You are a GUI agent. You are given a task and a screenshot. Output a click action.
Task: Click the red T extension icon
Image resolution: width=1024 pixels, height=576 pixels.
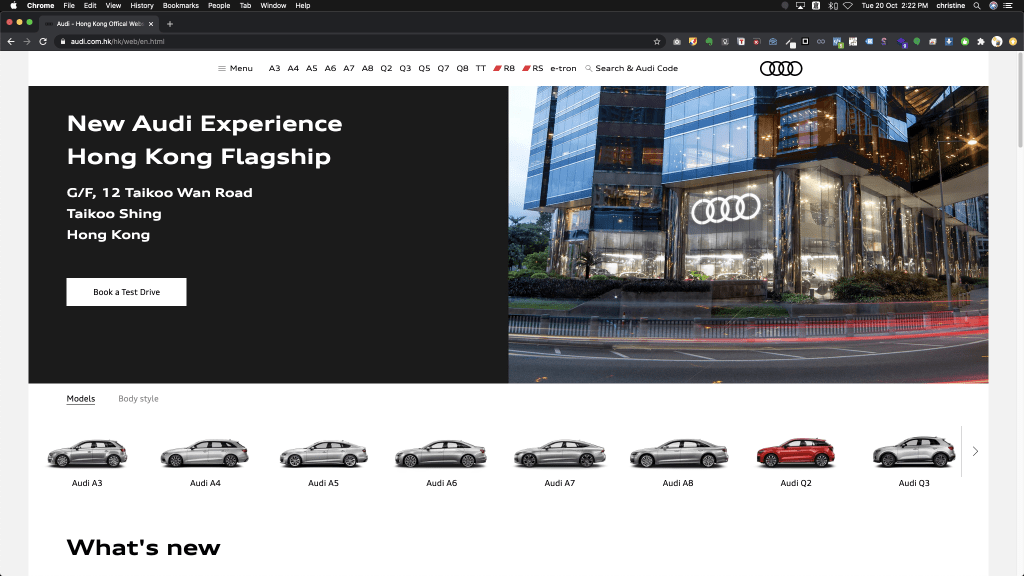[x=741, y=41]
